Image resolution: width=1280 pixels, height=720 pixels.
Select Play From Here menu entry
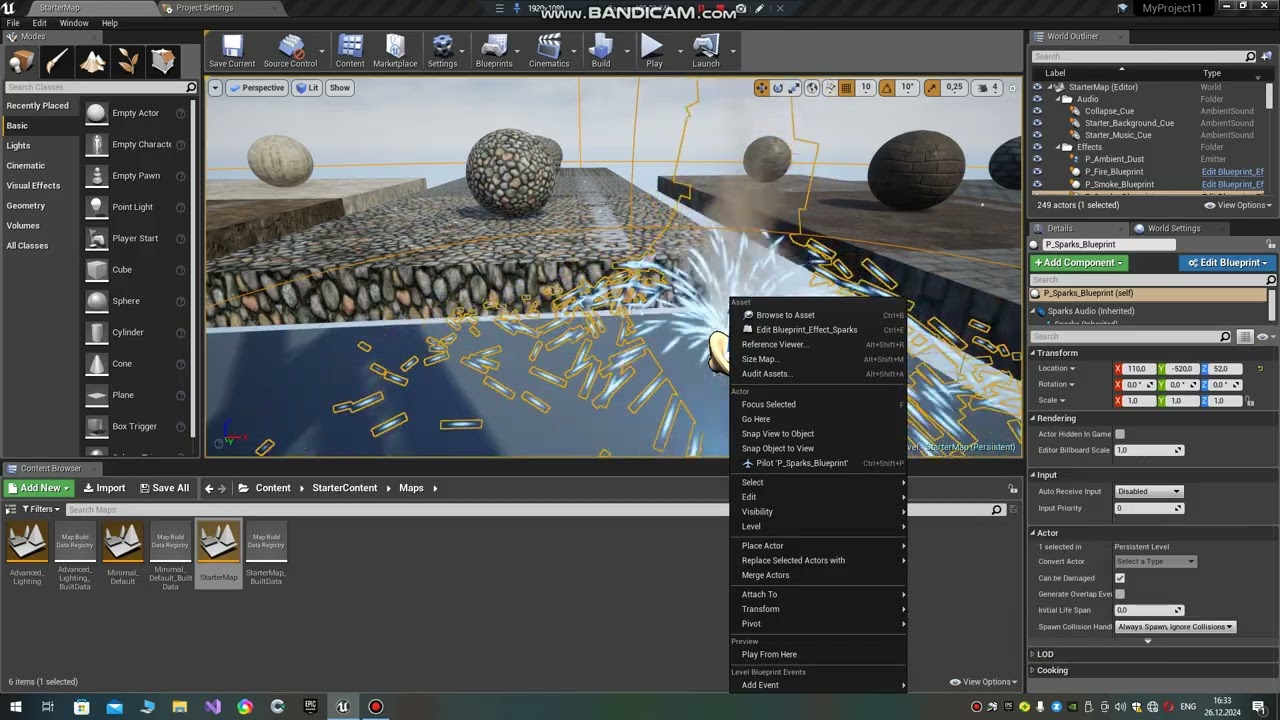(769, 654)
